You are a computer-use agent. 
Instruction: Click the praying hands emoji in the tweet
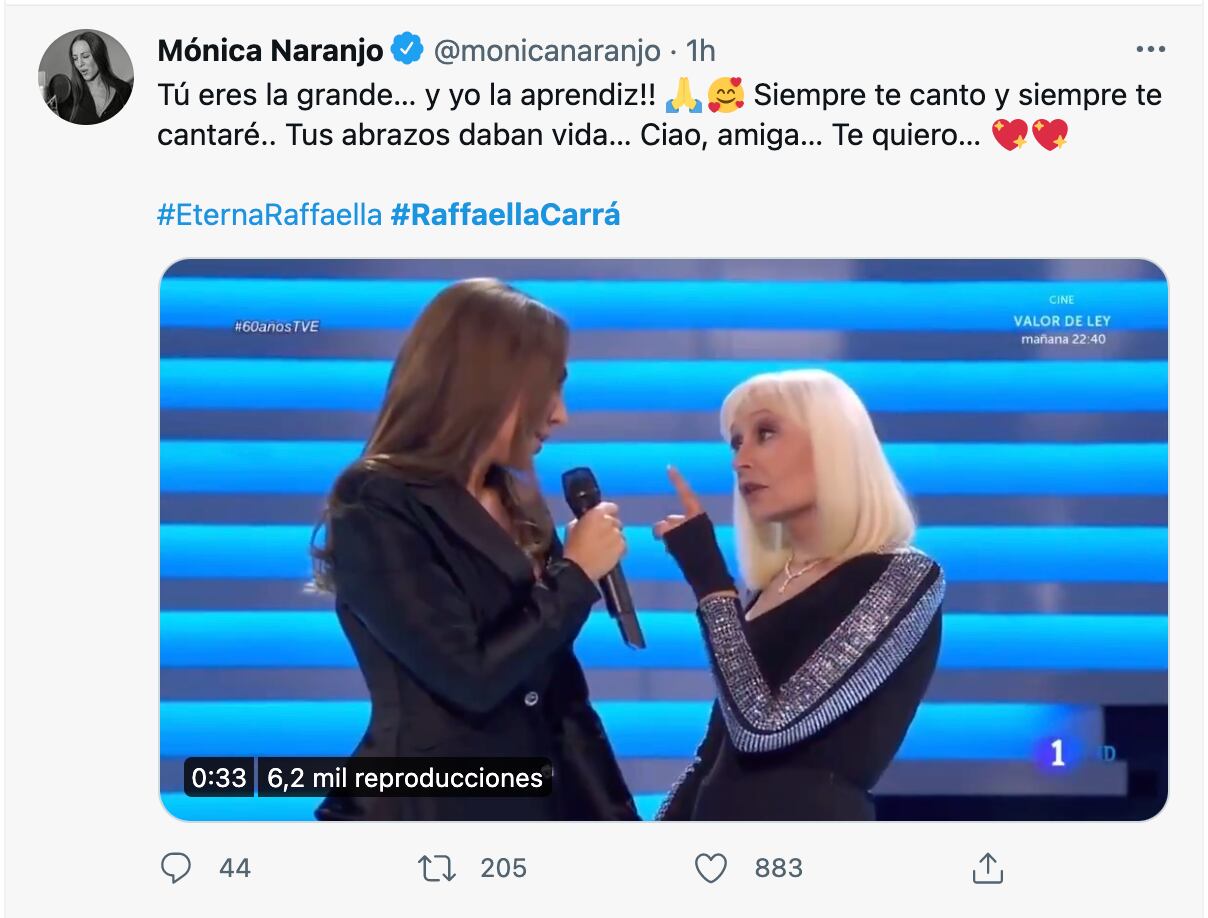pos(683,96)
